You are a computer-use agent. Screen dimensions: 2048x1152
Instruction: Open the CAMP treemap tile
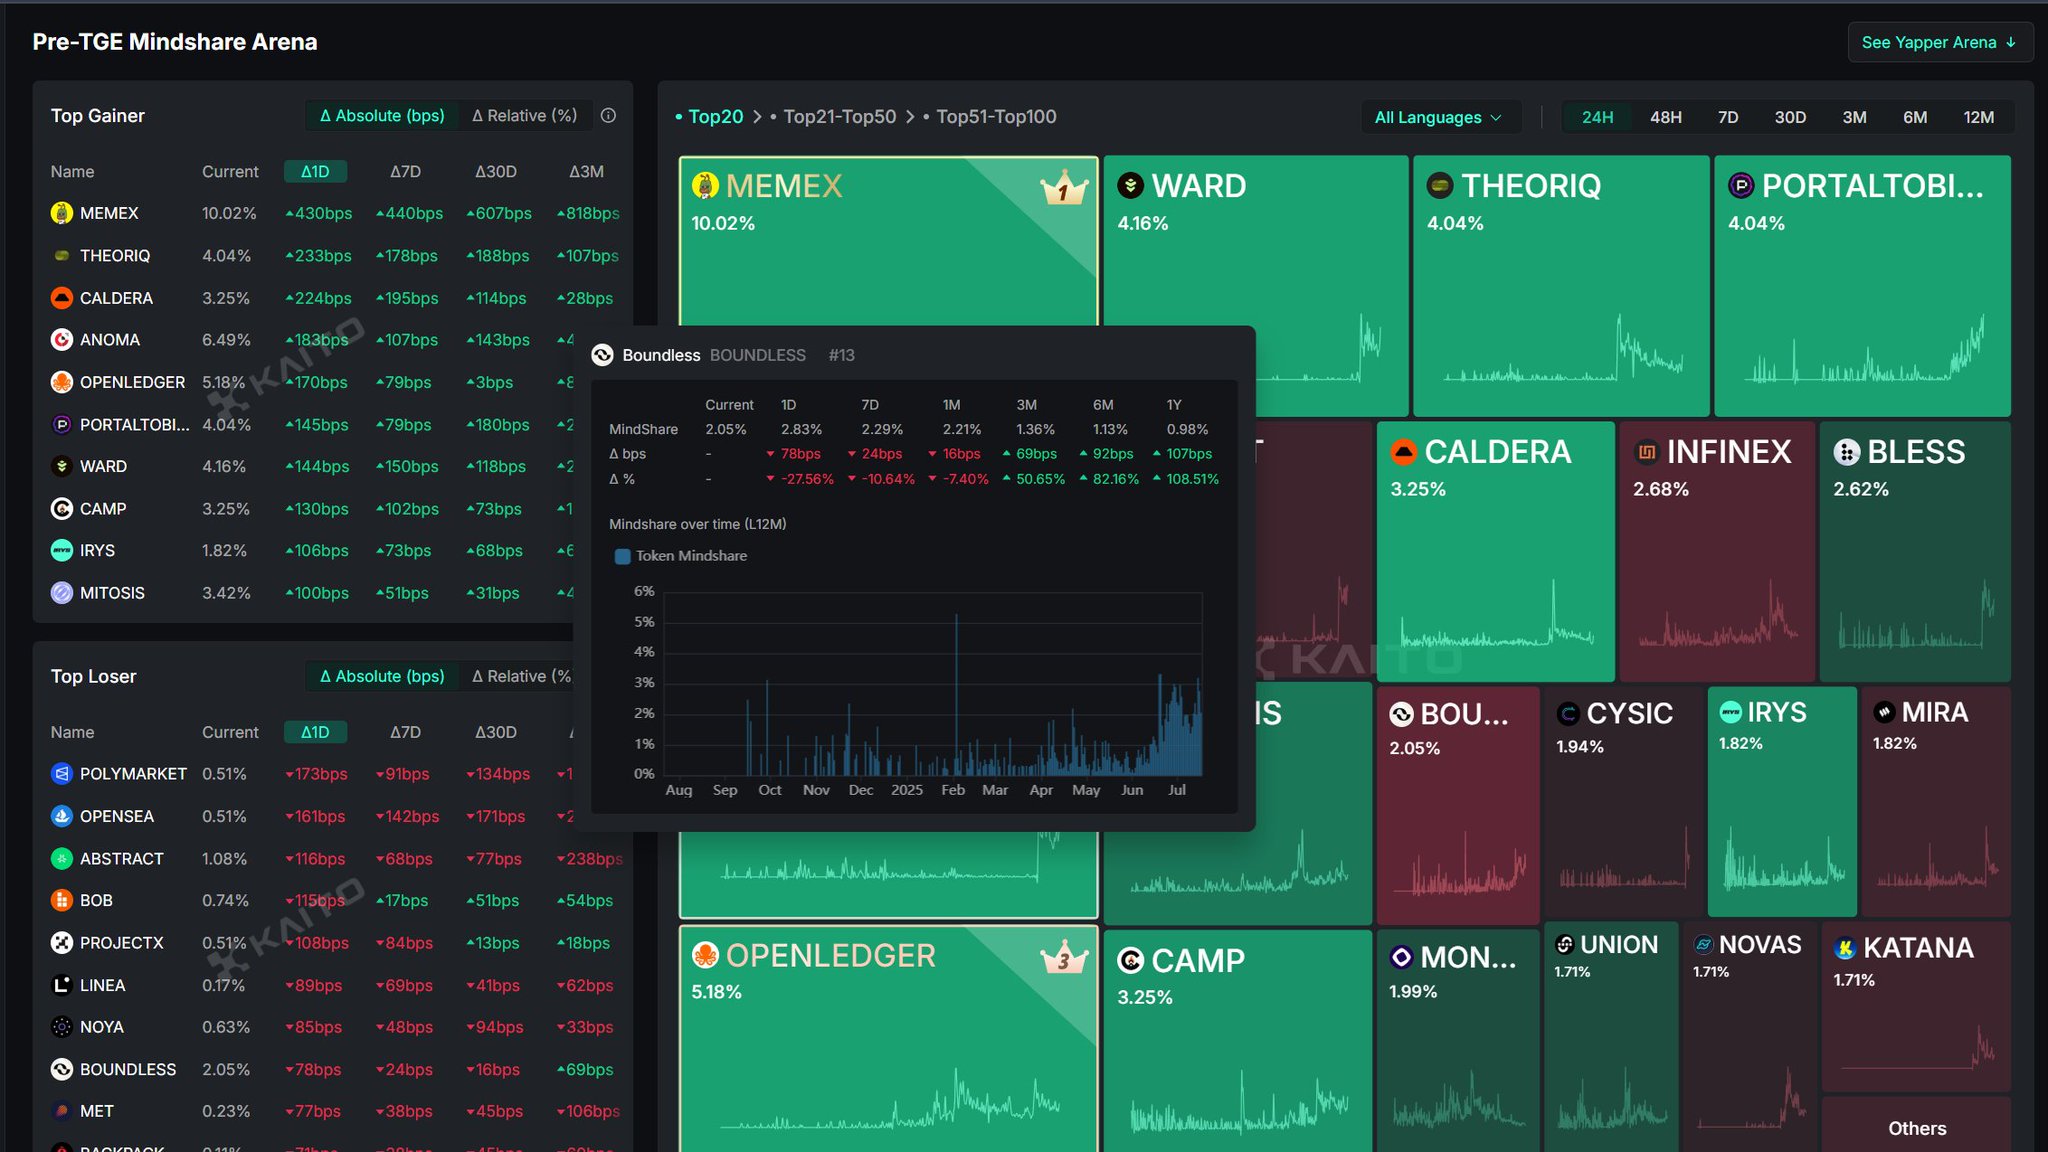1238,1041
